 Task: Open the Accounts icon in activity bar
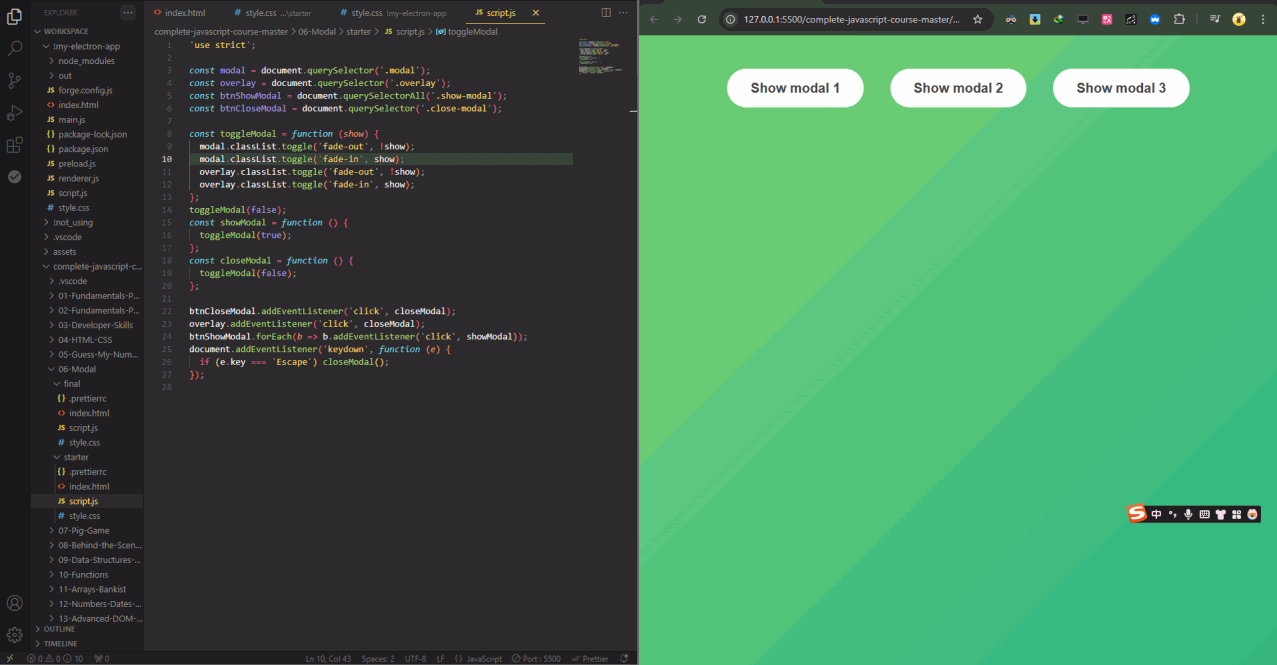click(x=15, y=603)
